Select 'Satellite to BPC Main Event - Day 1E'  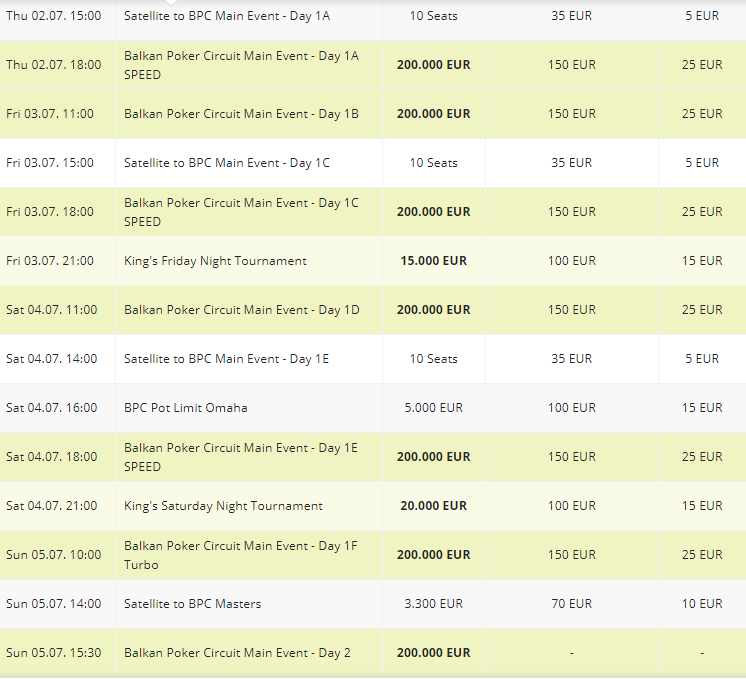(226, 359)
